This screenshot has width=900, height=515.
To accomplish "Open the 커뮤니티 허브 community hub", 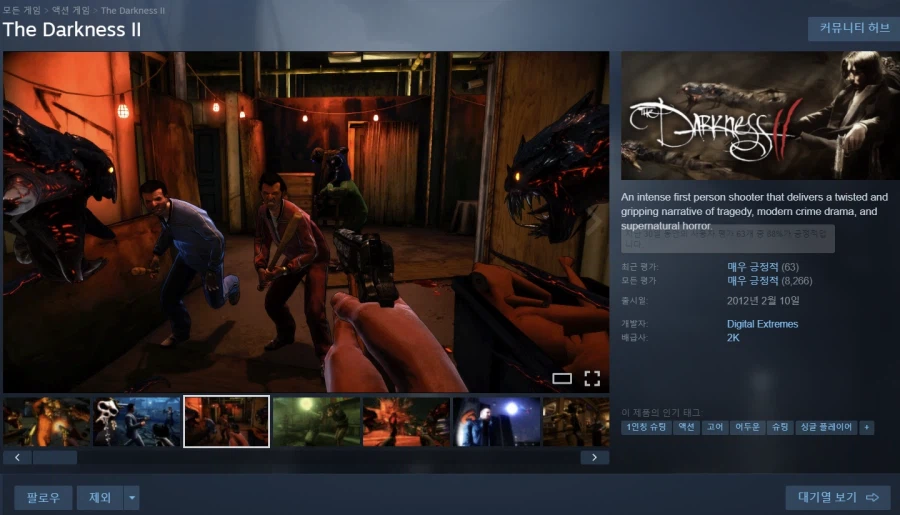I will (x=854, y=28).
